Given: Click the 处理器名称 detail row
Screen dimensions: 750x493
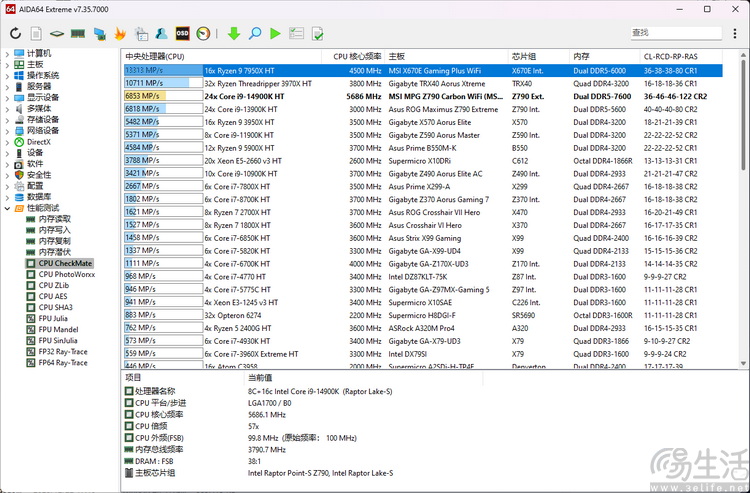Looking at the screenshot, I should coord(258,391).
